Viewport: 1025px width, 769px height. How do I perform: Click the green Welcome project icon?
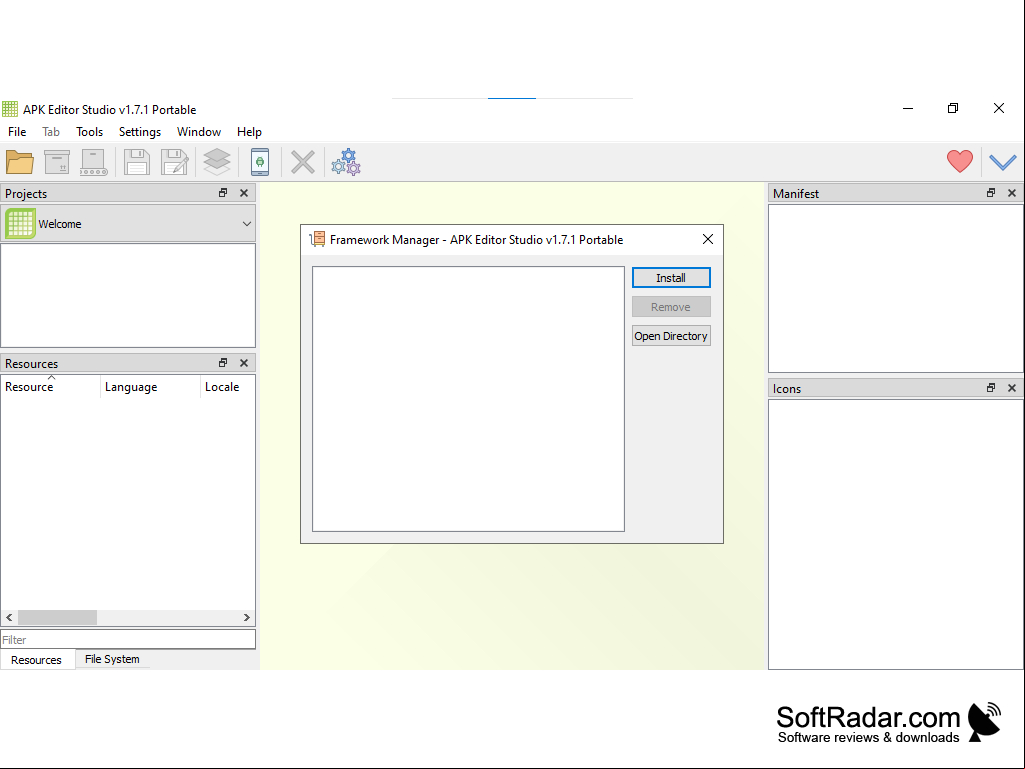click(x=20, y=224)
